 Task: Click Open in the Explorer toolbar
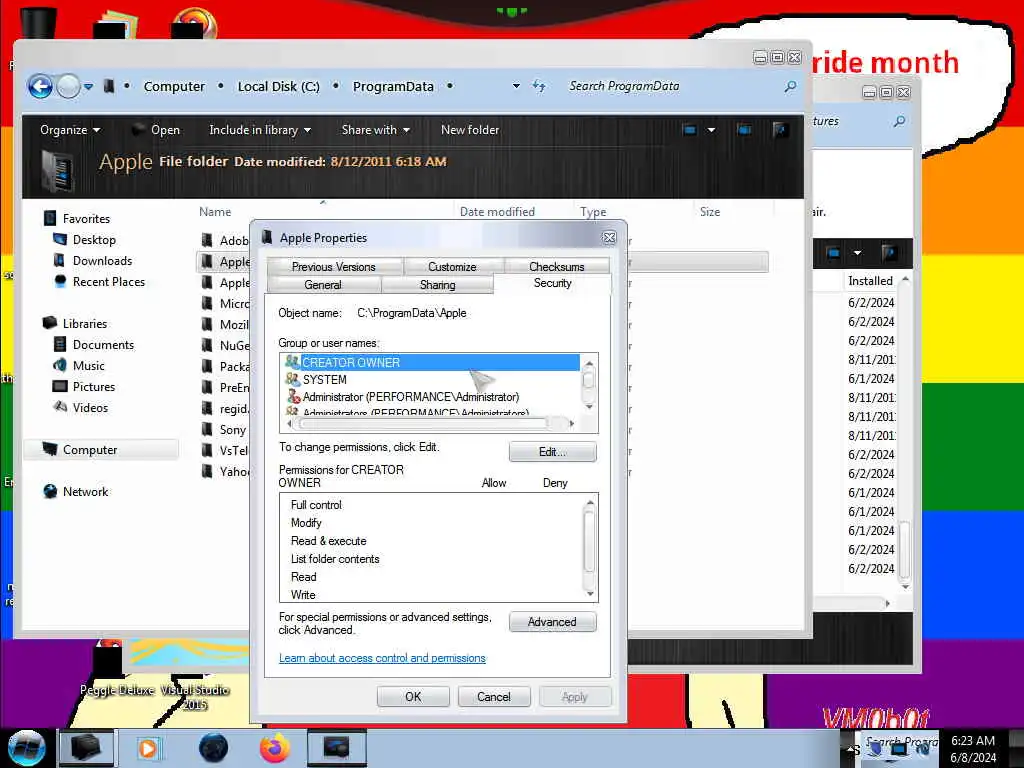click(x=156, y=130)
